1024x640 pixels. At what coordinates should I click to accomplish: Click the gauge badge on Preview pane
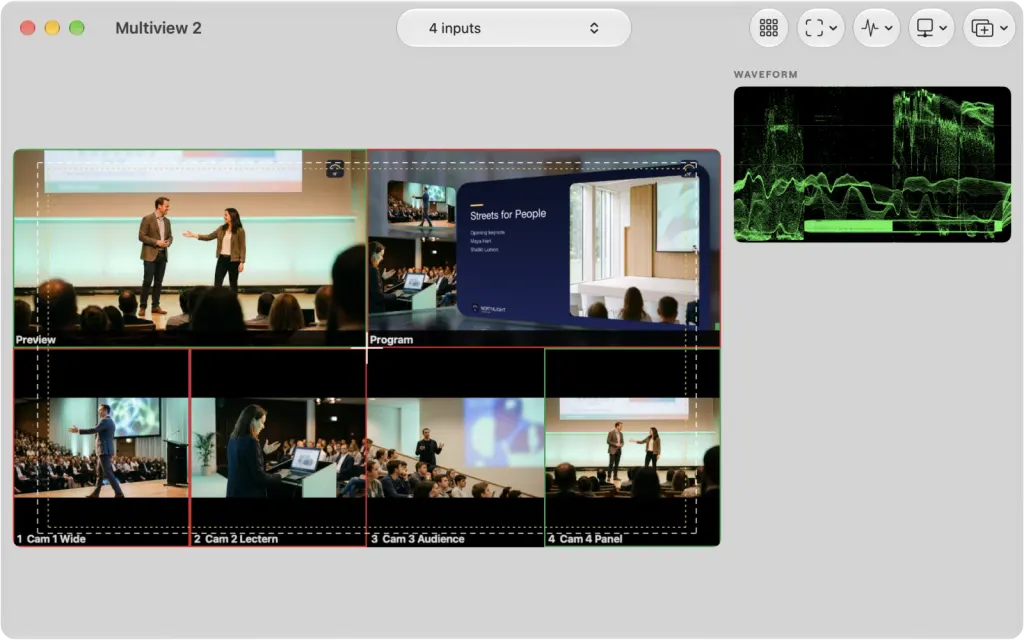tap(335, 169)
